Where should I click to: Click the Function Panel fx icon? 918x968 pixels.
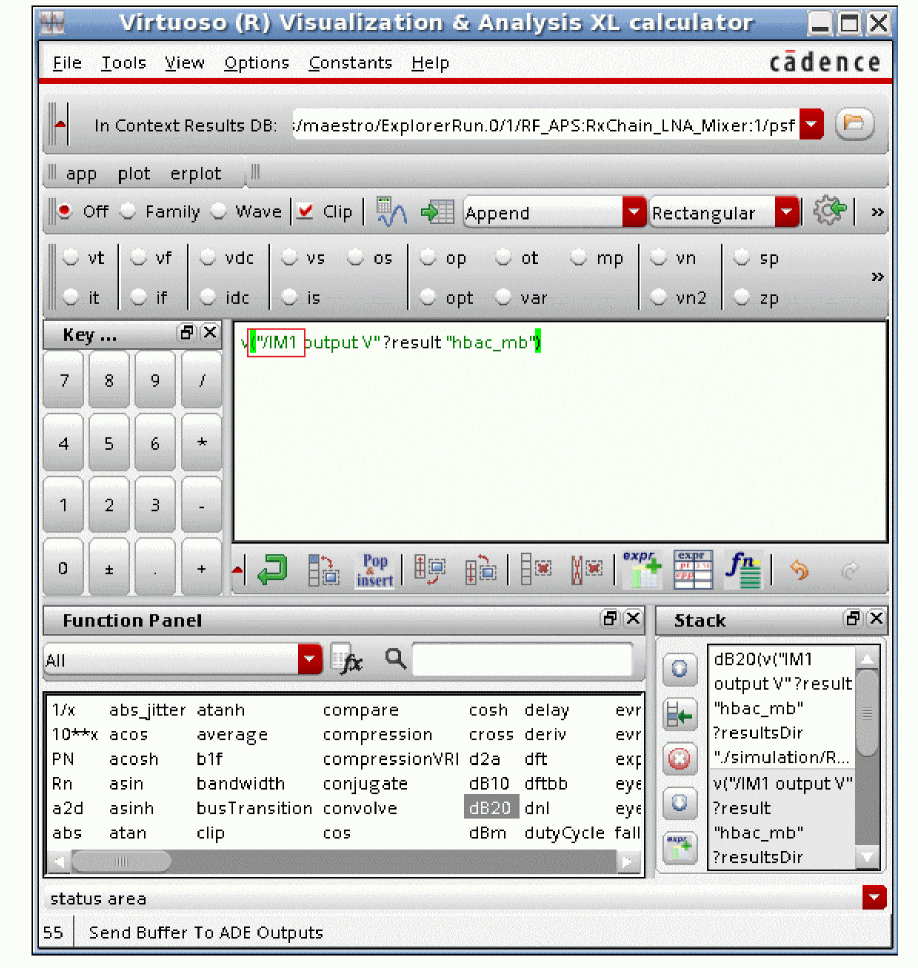pos(346,661)
